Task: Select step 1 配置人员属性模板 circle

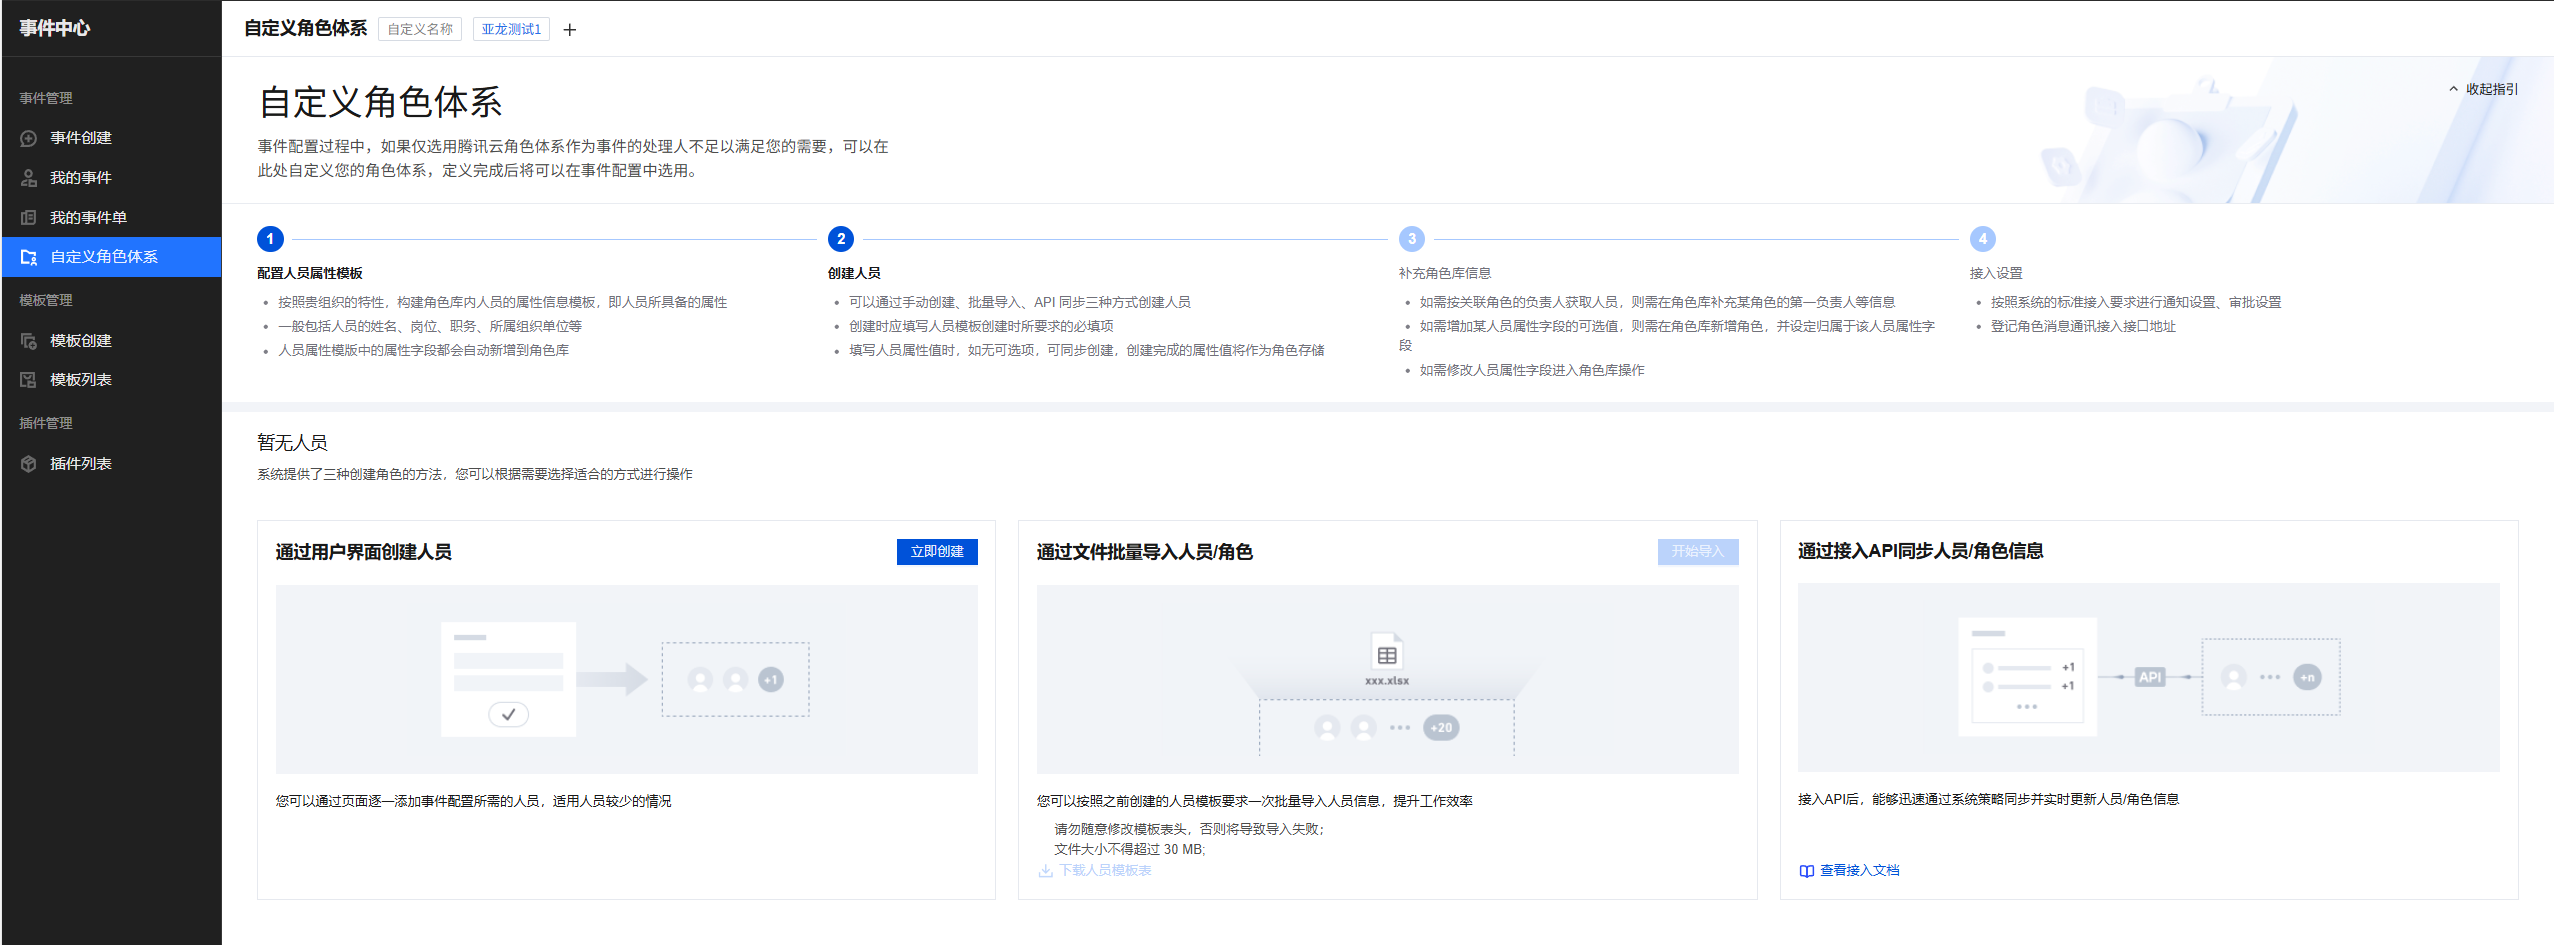Action: coord(270,239)
